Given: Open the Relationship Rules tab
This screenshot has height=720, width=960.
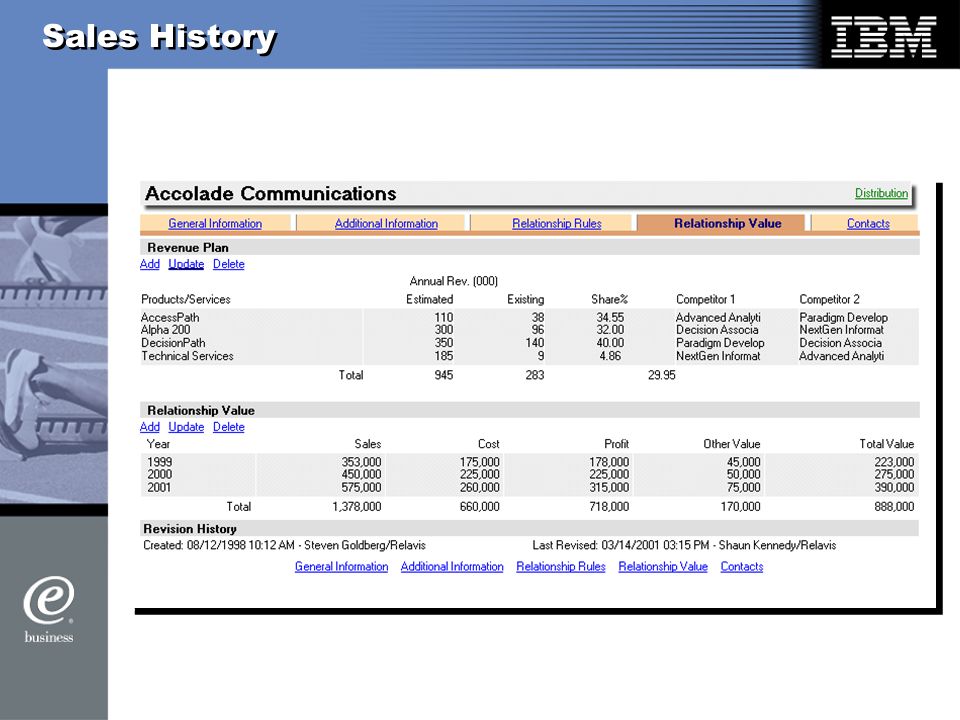Looking at the screenshot, I should (x=557, y=223).
